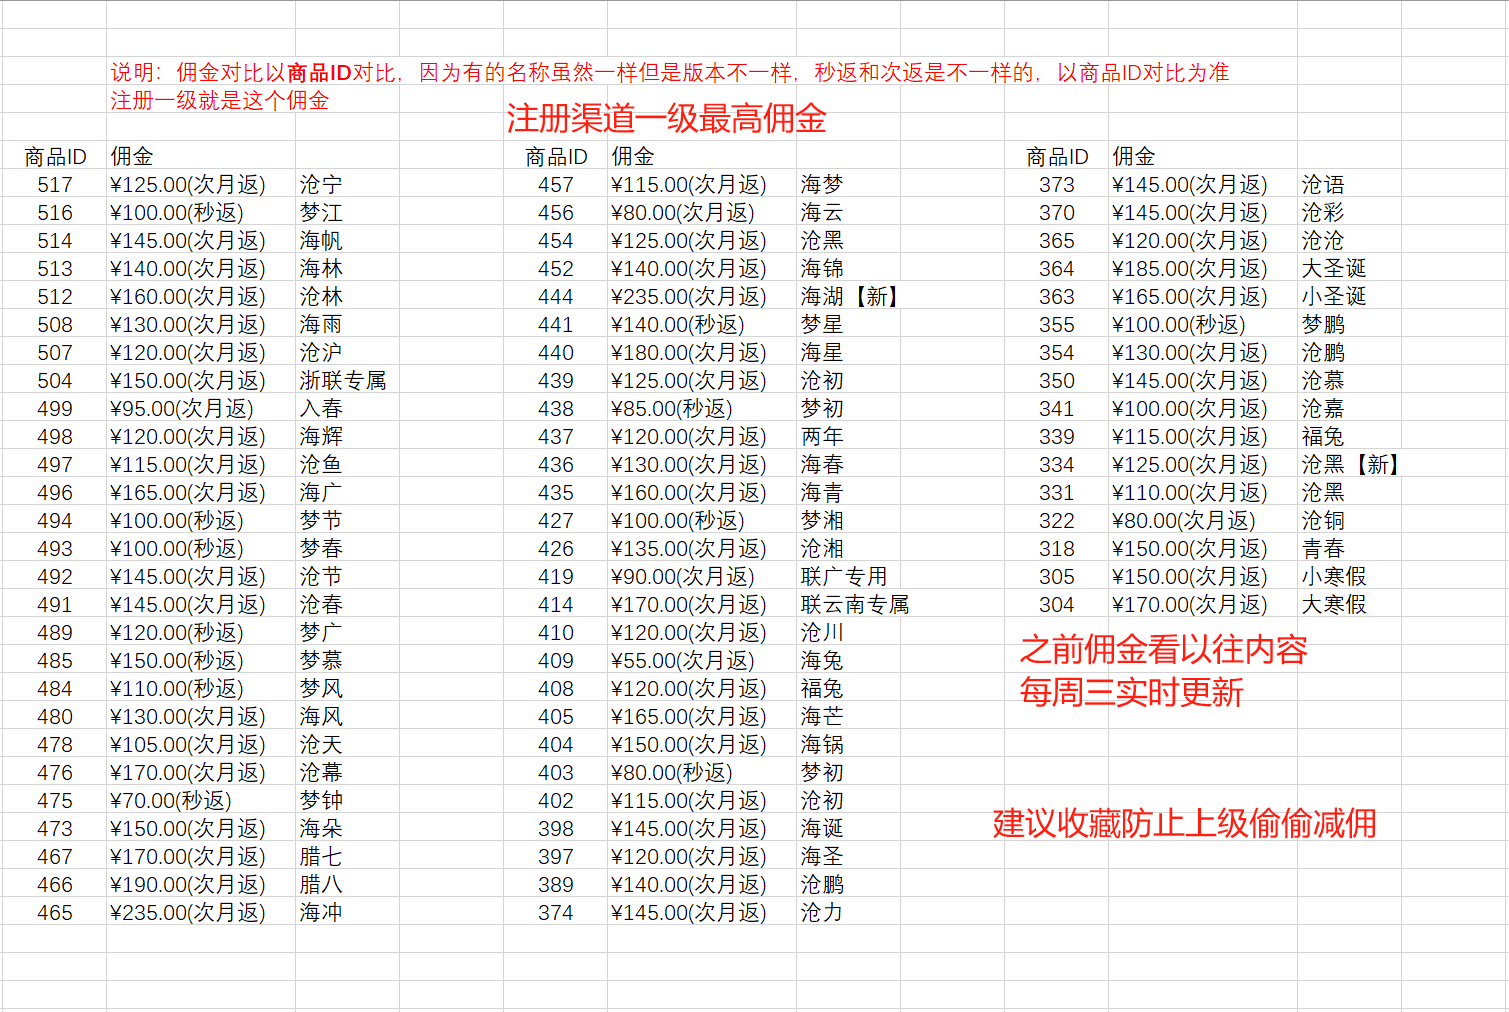Click the name cell 梦节
Viewport: 1509px width, 1012px height.
(x=347, y=521)
